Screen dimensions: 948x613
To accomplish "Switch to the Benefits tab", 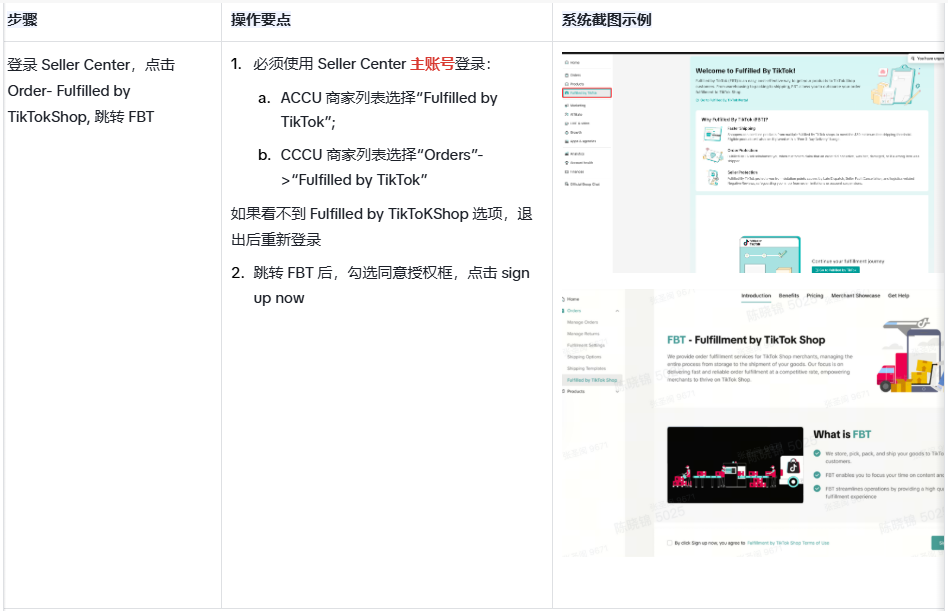I will pyautogui.click(x=789, y=296).
